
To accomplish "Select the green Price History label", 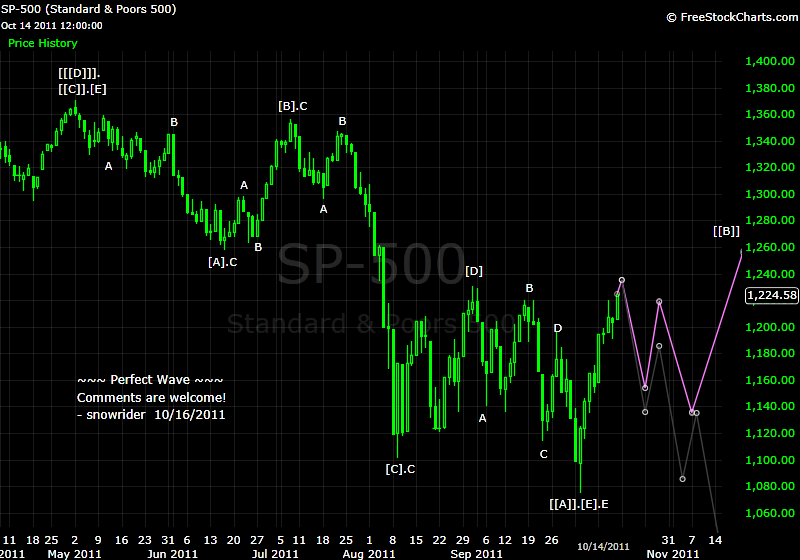I will tap(43, 43).
